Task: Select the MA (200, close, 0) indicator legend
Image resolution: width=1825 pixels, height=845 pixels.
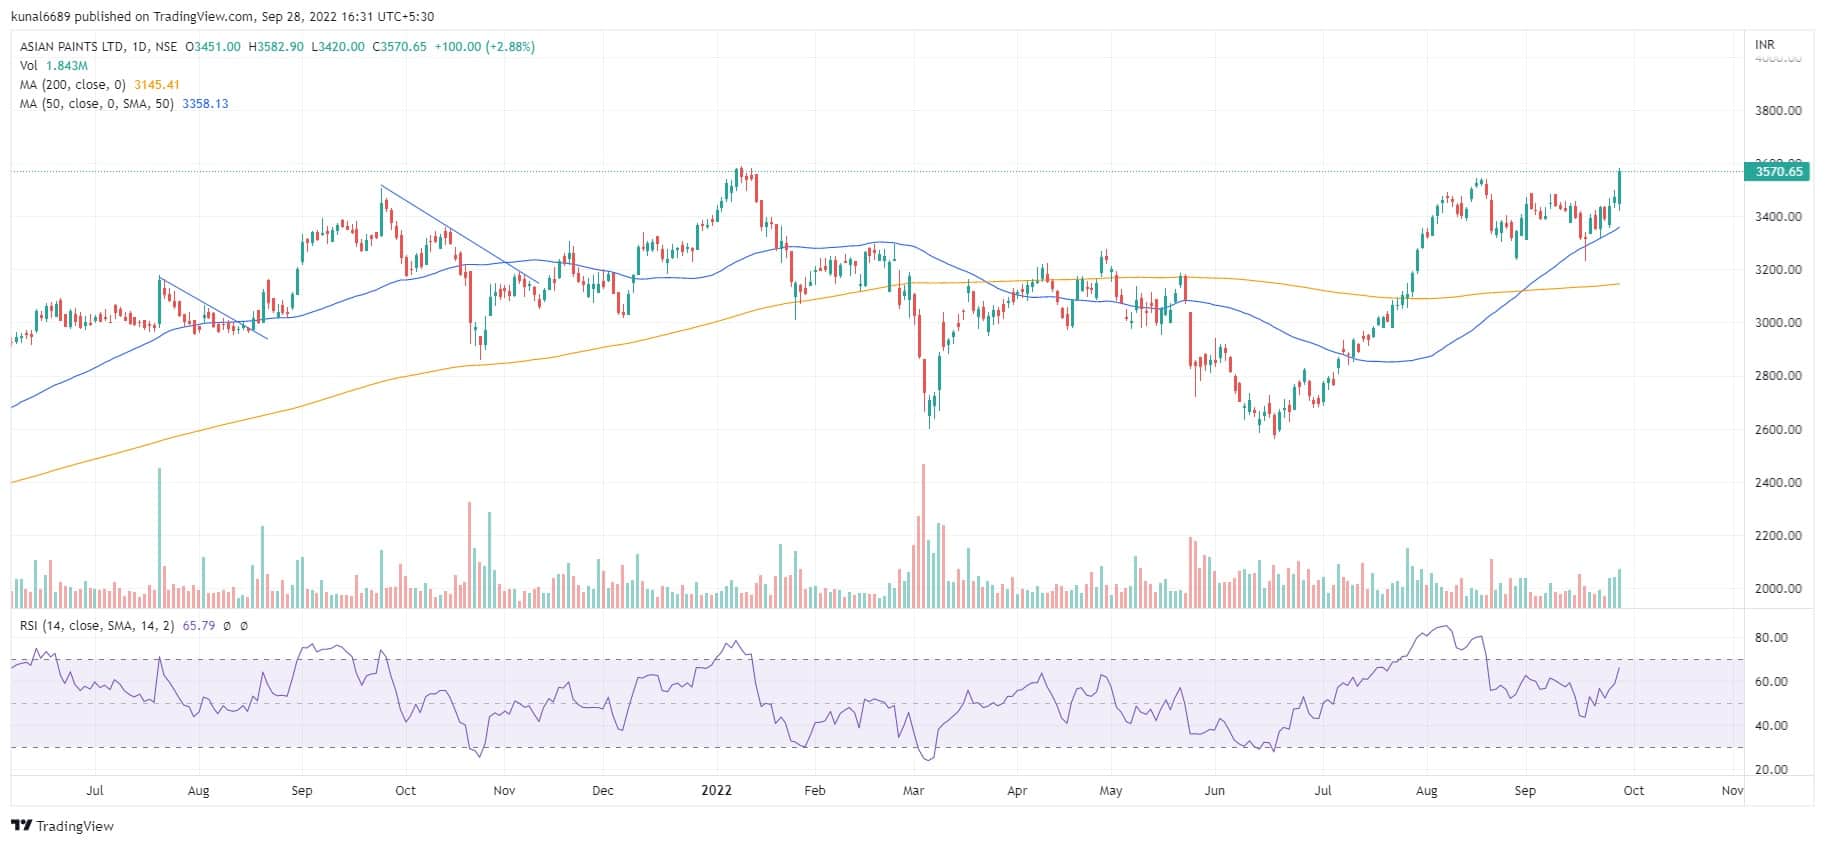Action: pyautogui.click(x=74, y=85)
